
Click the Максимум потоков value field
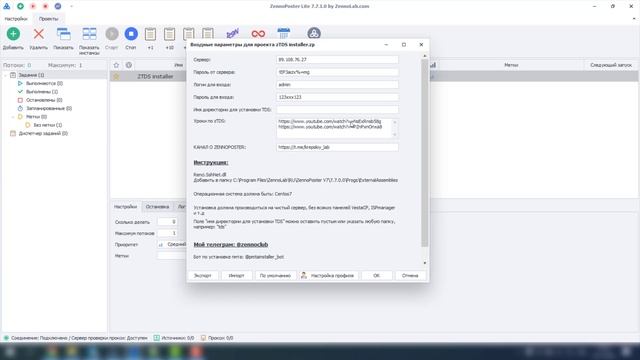pos(168,233)
